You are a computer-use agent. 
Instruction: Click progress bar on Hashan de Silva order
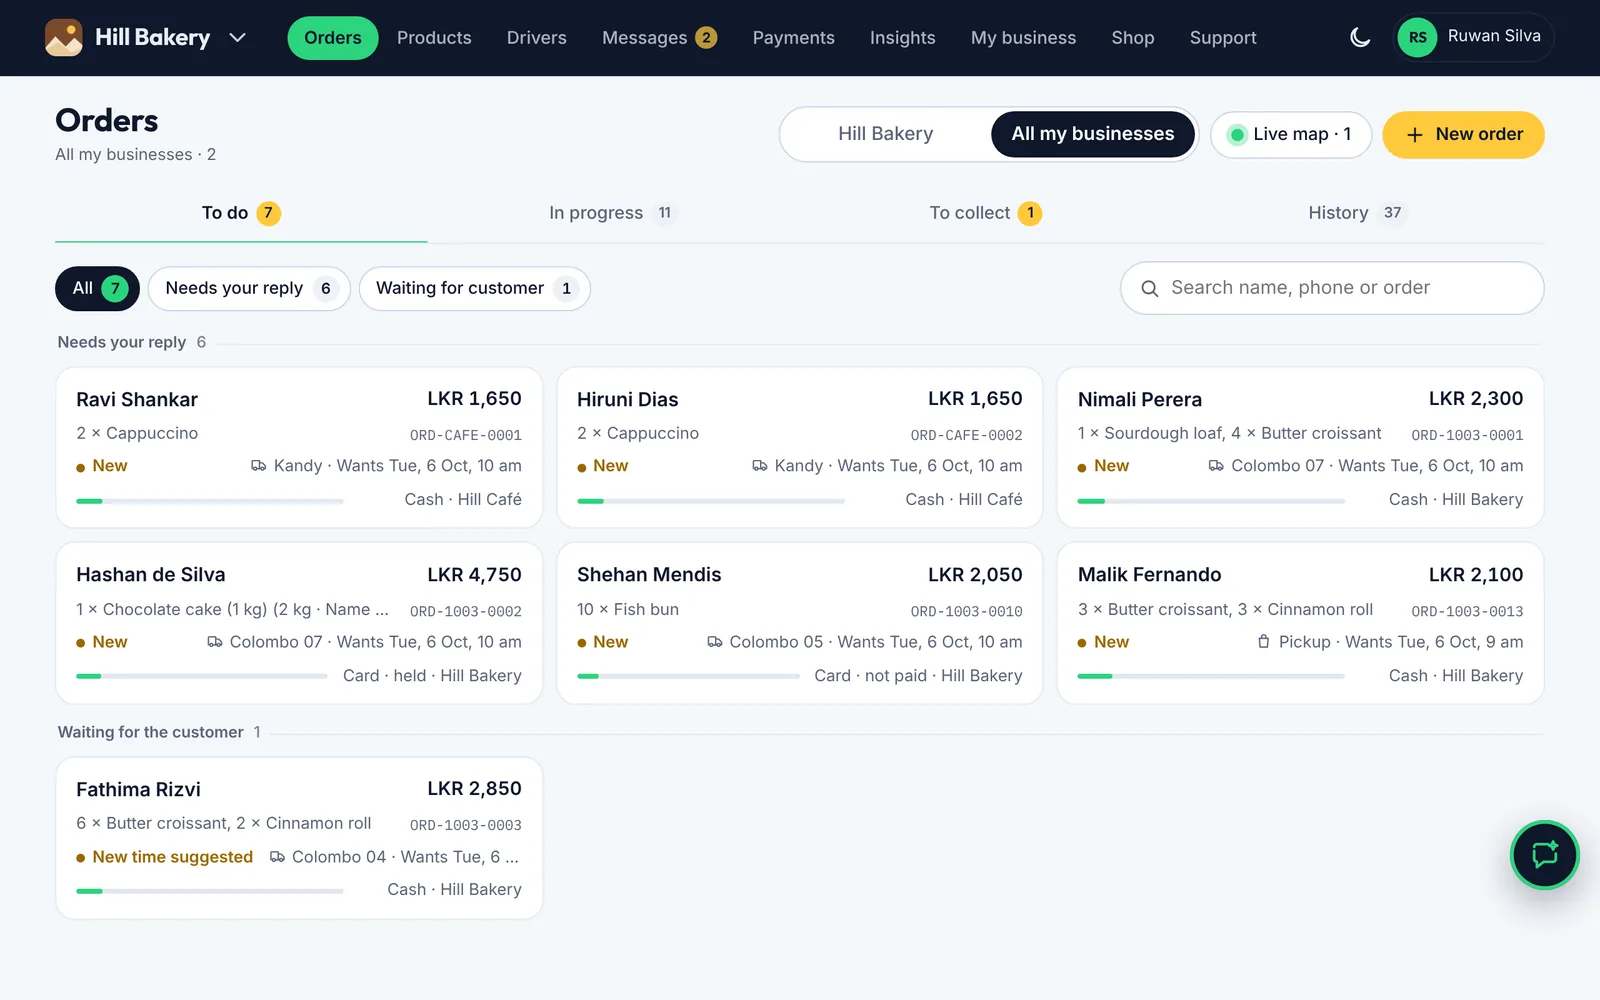pos(202,676)
